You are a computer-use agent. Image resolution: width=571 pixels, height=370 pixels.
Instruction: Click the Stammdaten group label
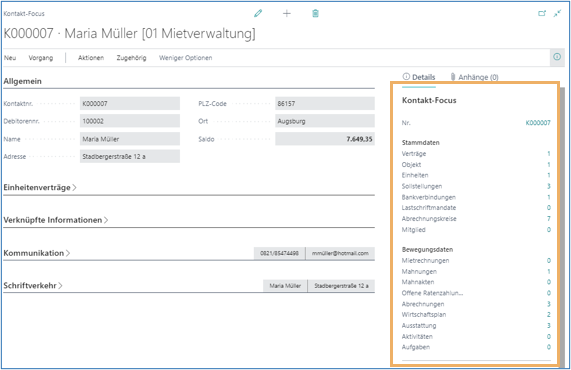click(421, 143)
